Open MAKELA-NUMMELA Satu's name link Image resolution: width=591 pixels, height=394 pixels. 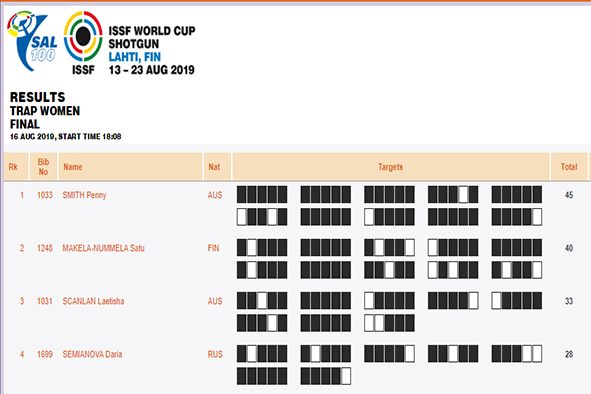tap(103, 248)
